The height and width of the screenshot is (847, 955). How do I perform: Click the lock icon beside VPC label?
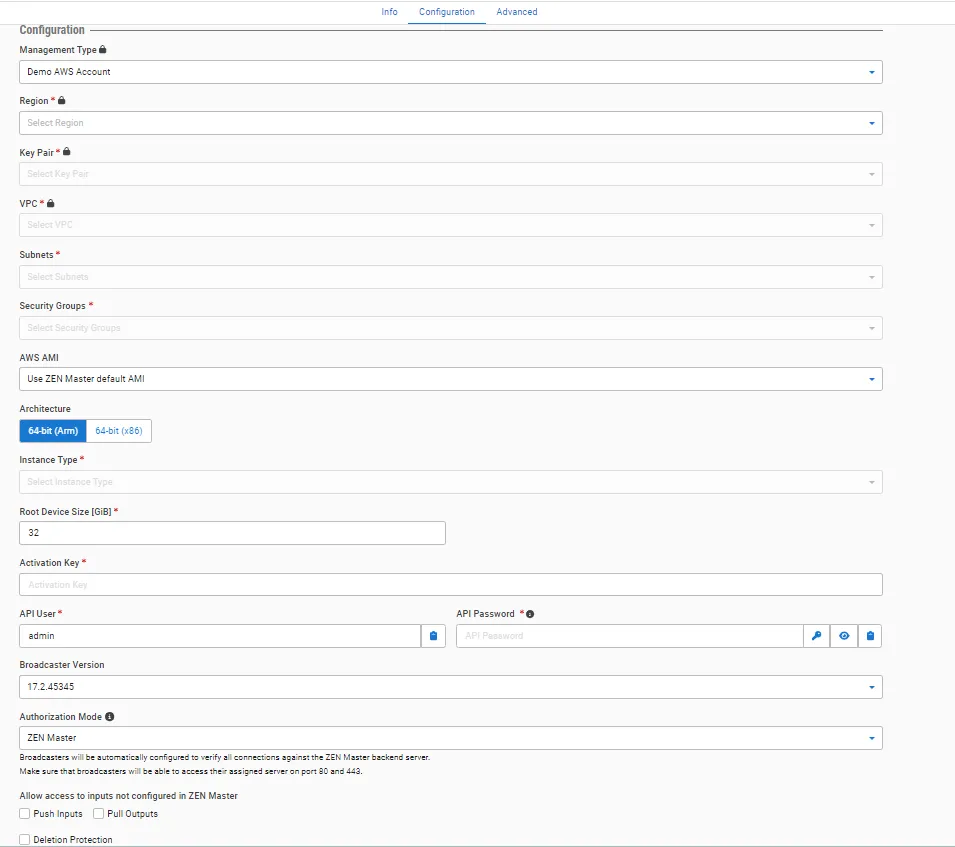pos(51,203)
